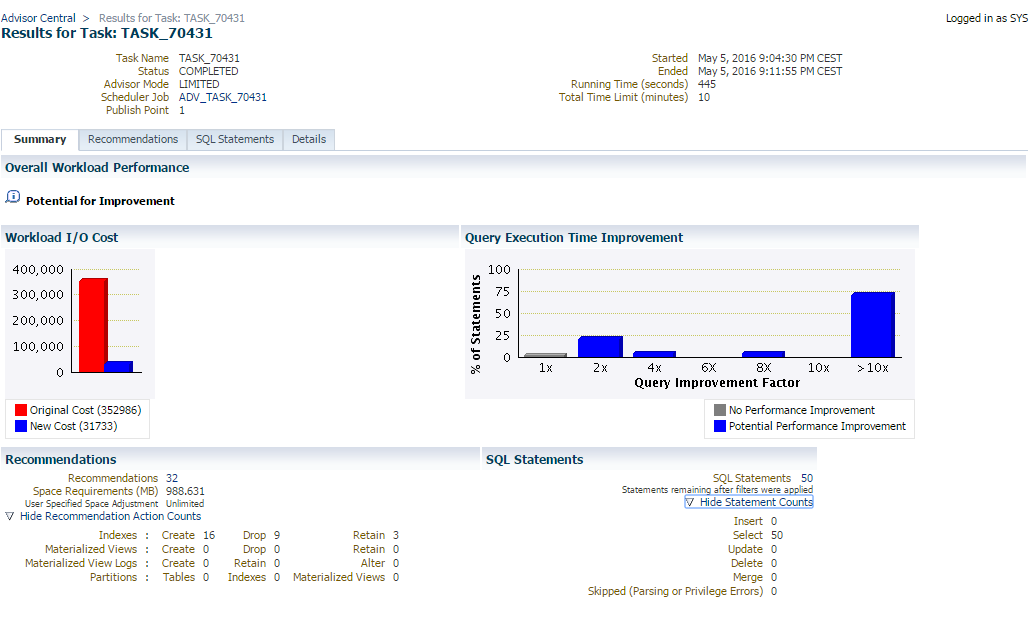The image size is (1033, 630).
Task: Click the Potential for Improvement info icon
Action: pyautogui.click(x=13, y=198)
